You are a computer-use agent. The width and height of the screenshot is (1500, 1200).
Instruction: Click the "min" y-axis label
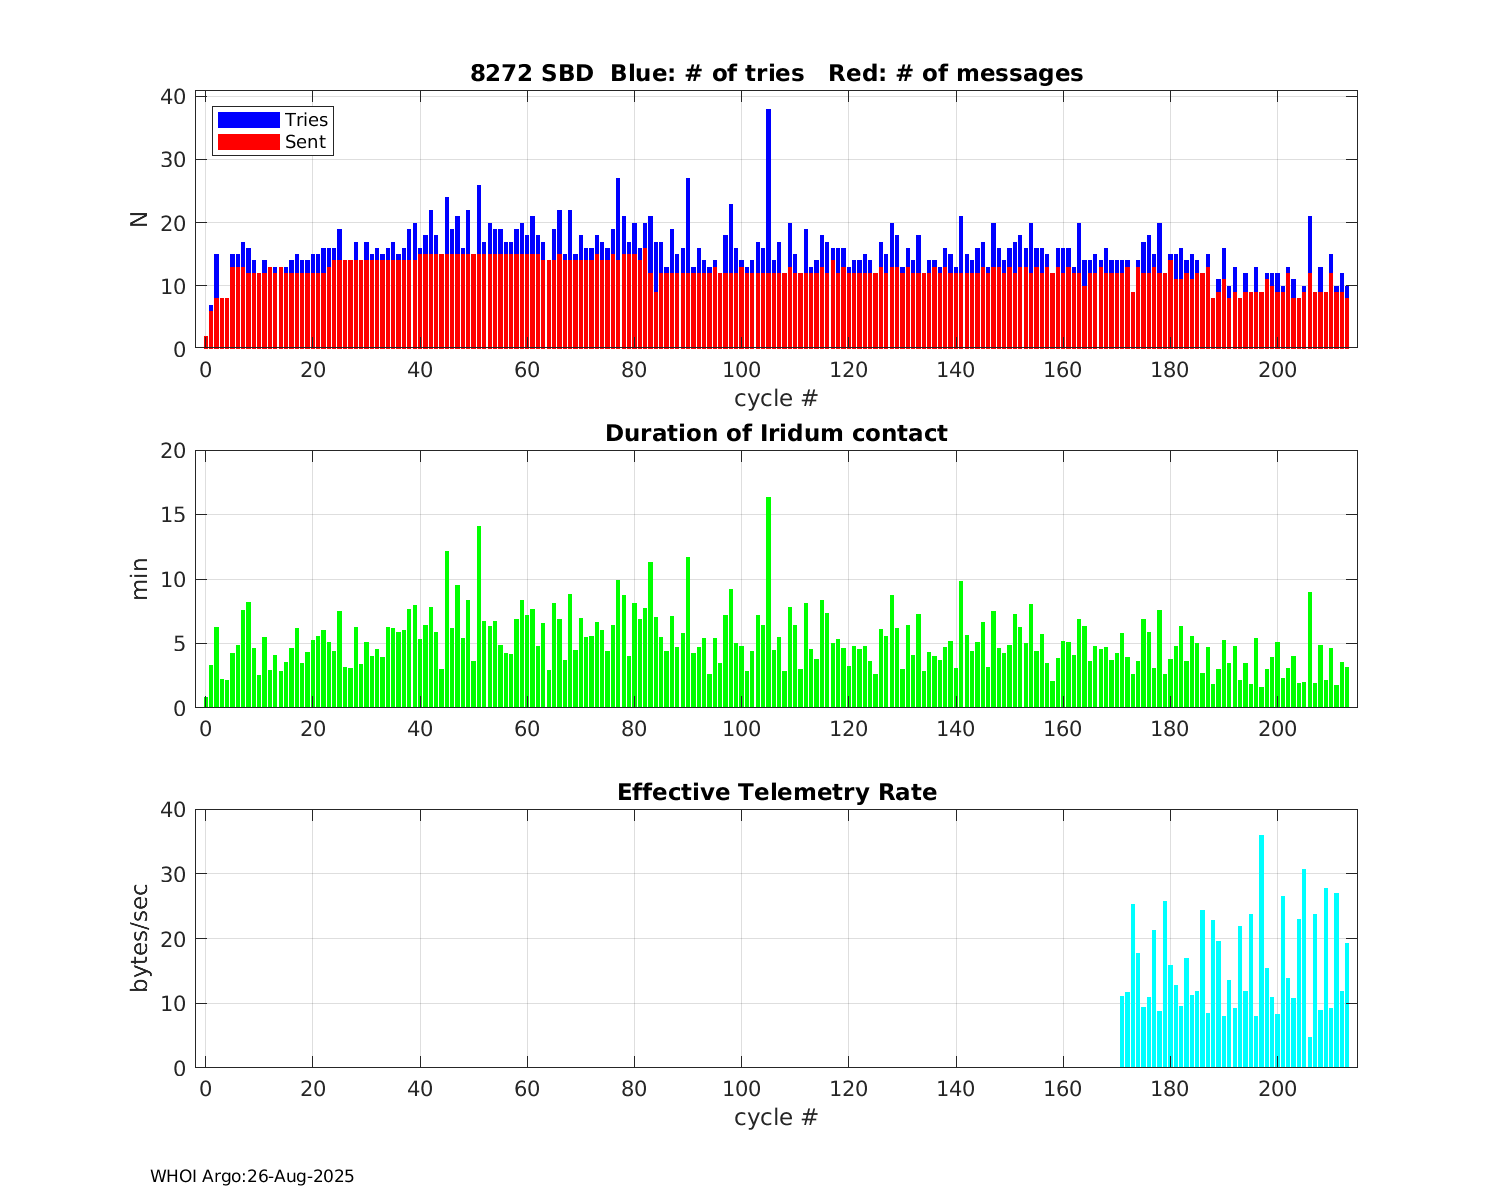[139, 579]
